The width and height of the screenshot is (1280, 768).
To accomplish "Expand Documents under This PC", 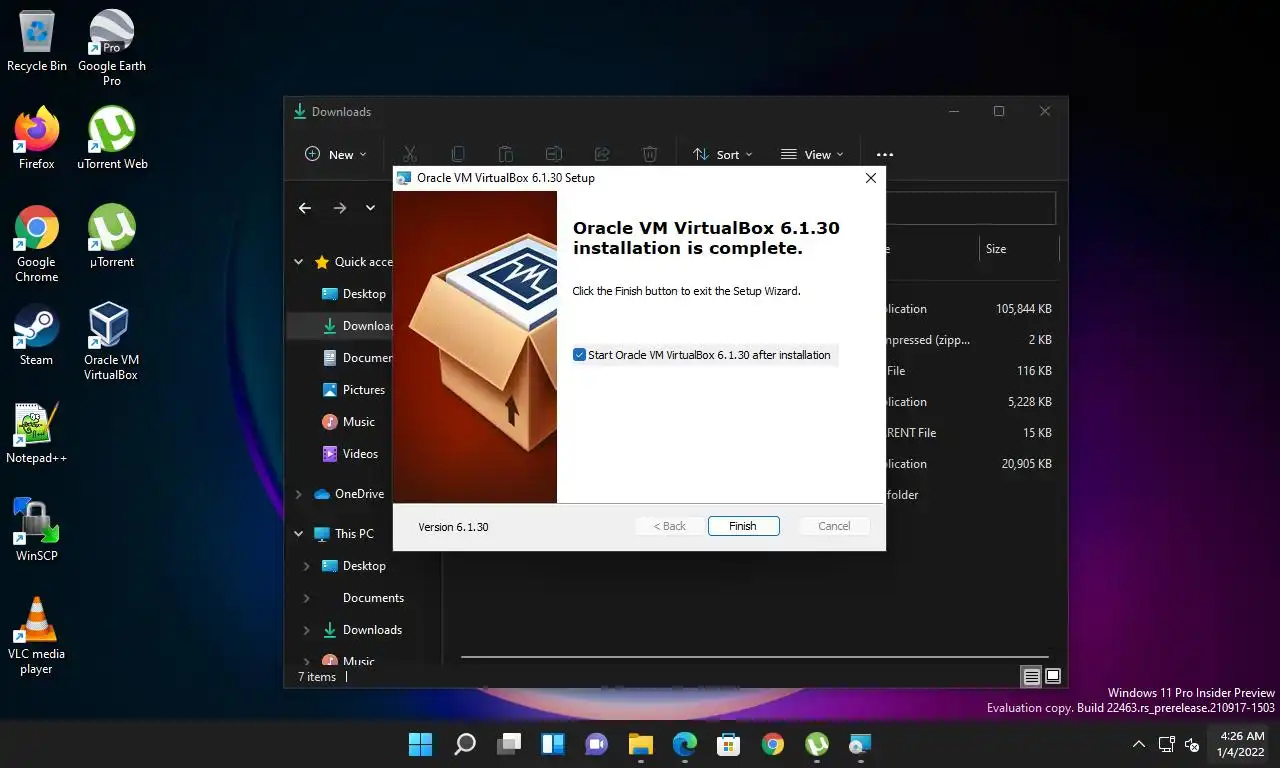I will [x=306, y=598].
